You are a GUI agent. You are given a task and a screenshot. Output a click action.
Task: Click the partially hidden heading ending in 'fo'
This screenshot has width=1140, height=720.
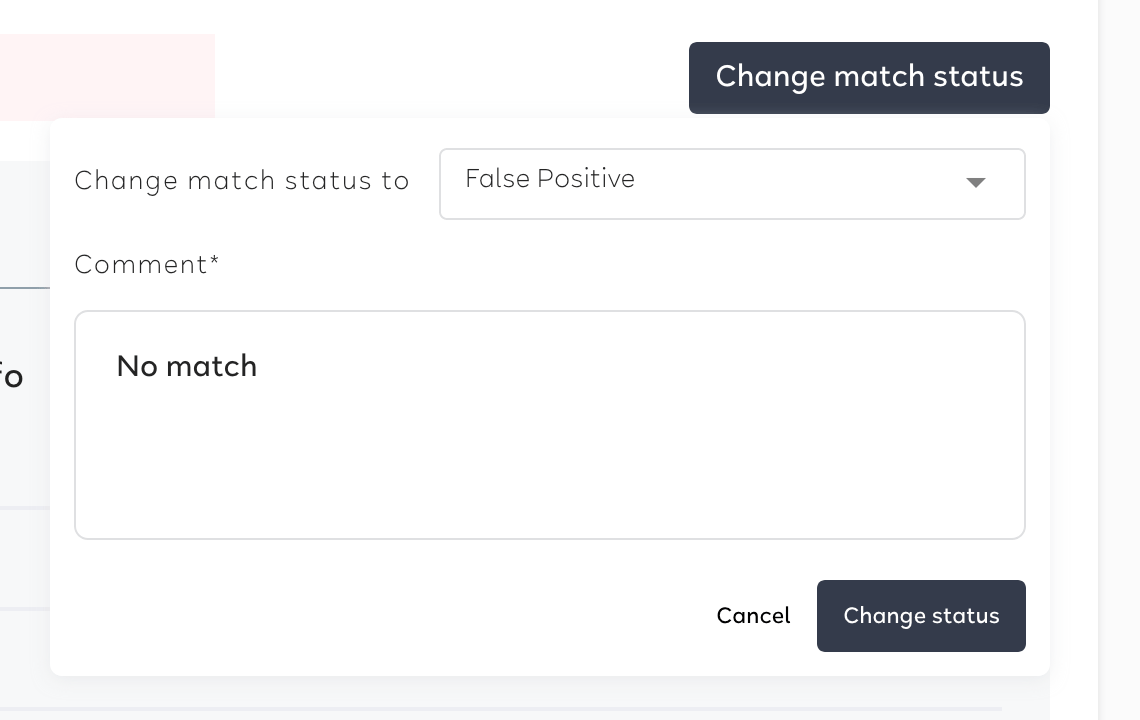tap(12, 377)
